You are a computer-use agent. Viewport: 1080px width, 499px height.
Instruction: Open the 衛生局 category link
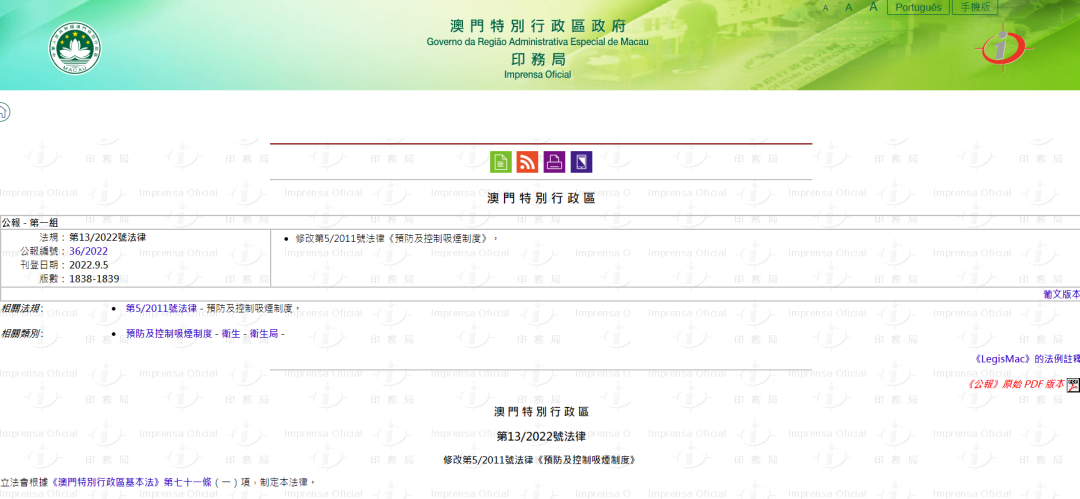click(264, 334)
